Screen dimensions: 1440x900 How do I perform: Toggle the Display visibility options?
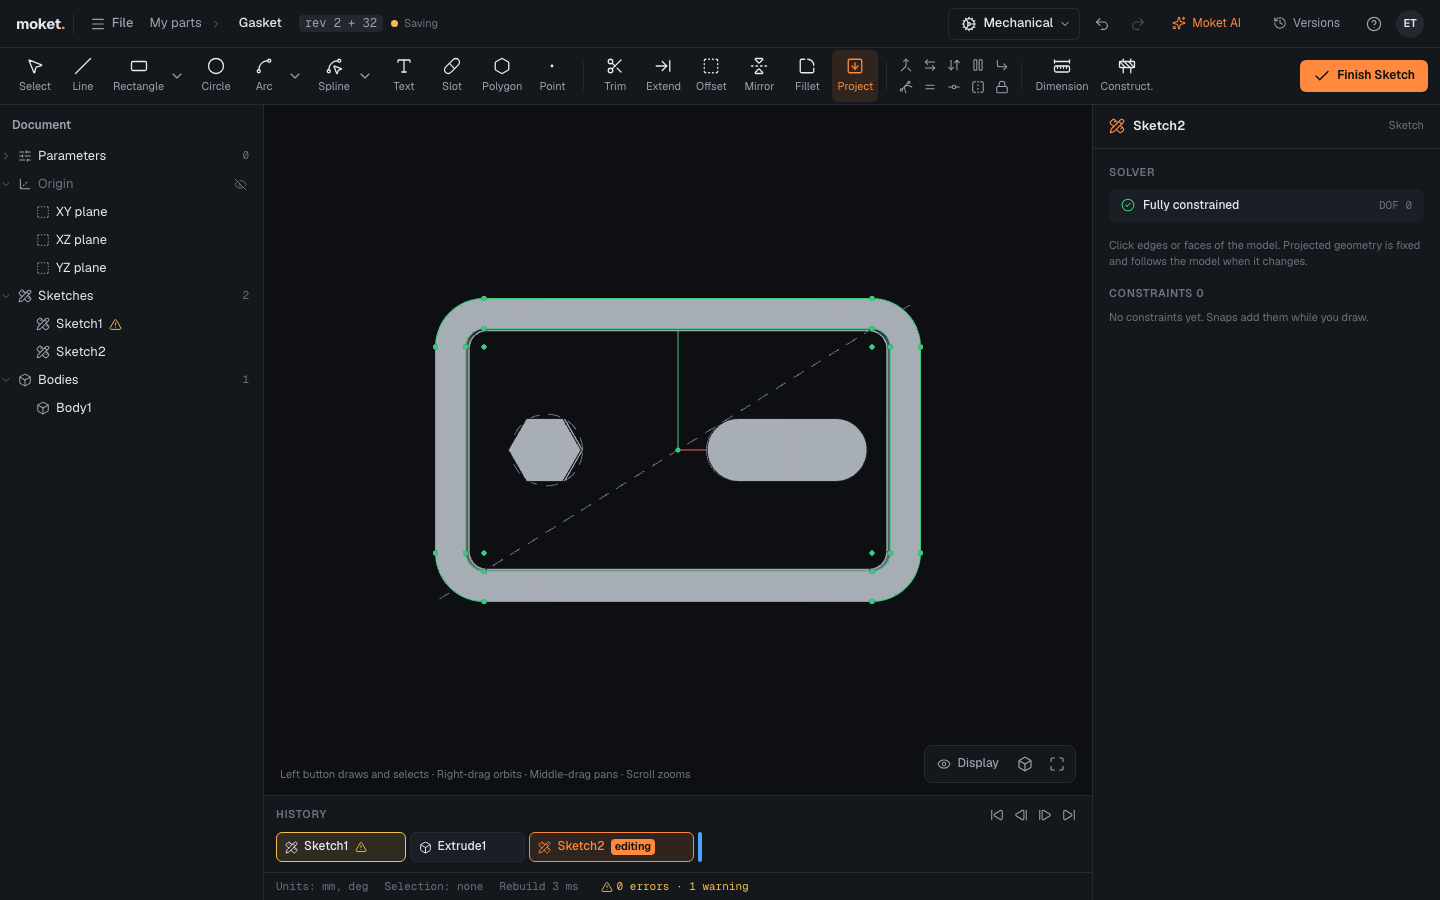point(968,764)
